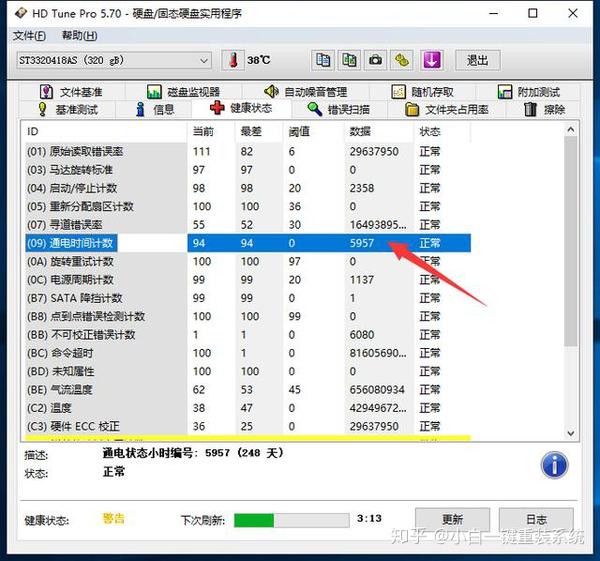Click the camera save screenshot icon
This screenshot has height=561, width=600.
point(375,60)
